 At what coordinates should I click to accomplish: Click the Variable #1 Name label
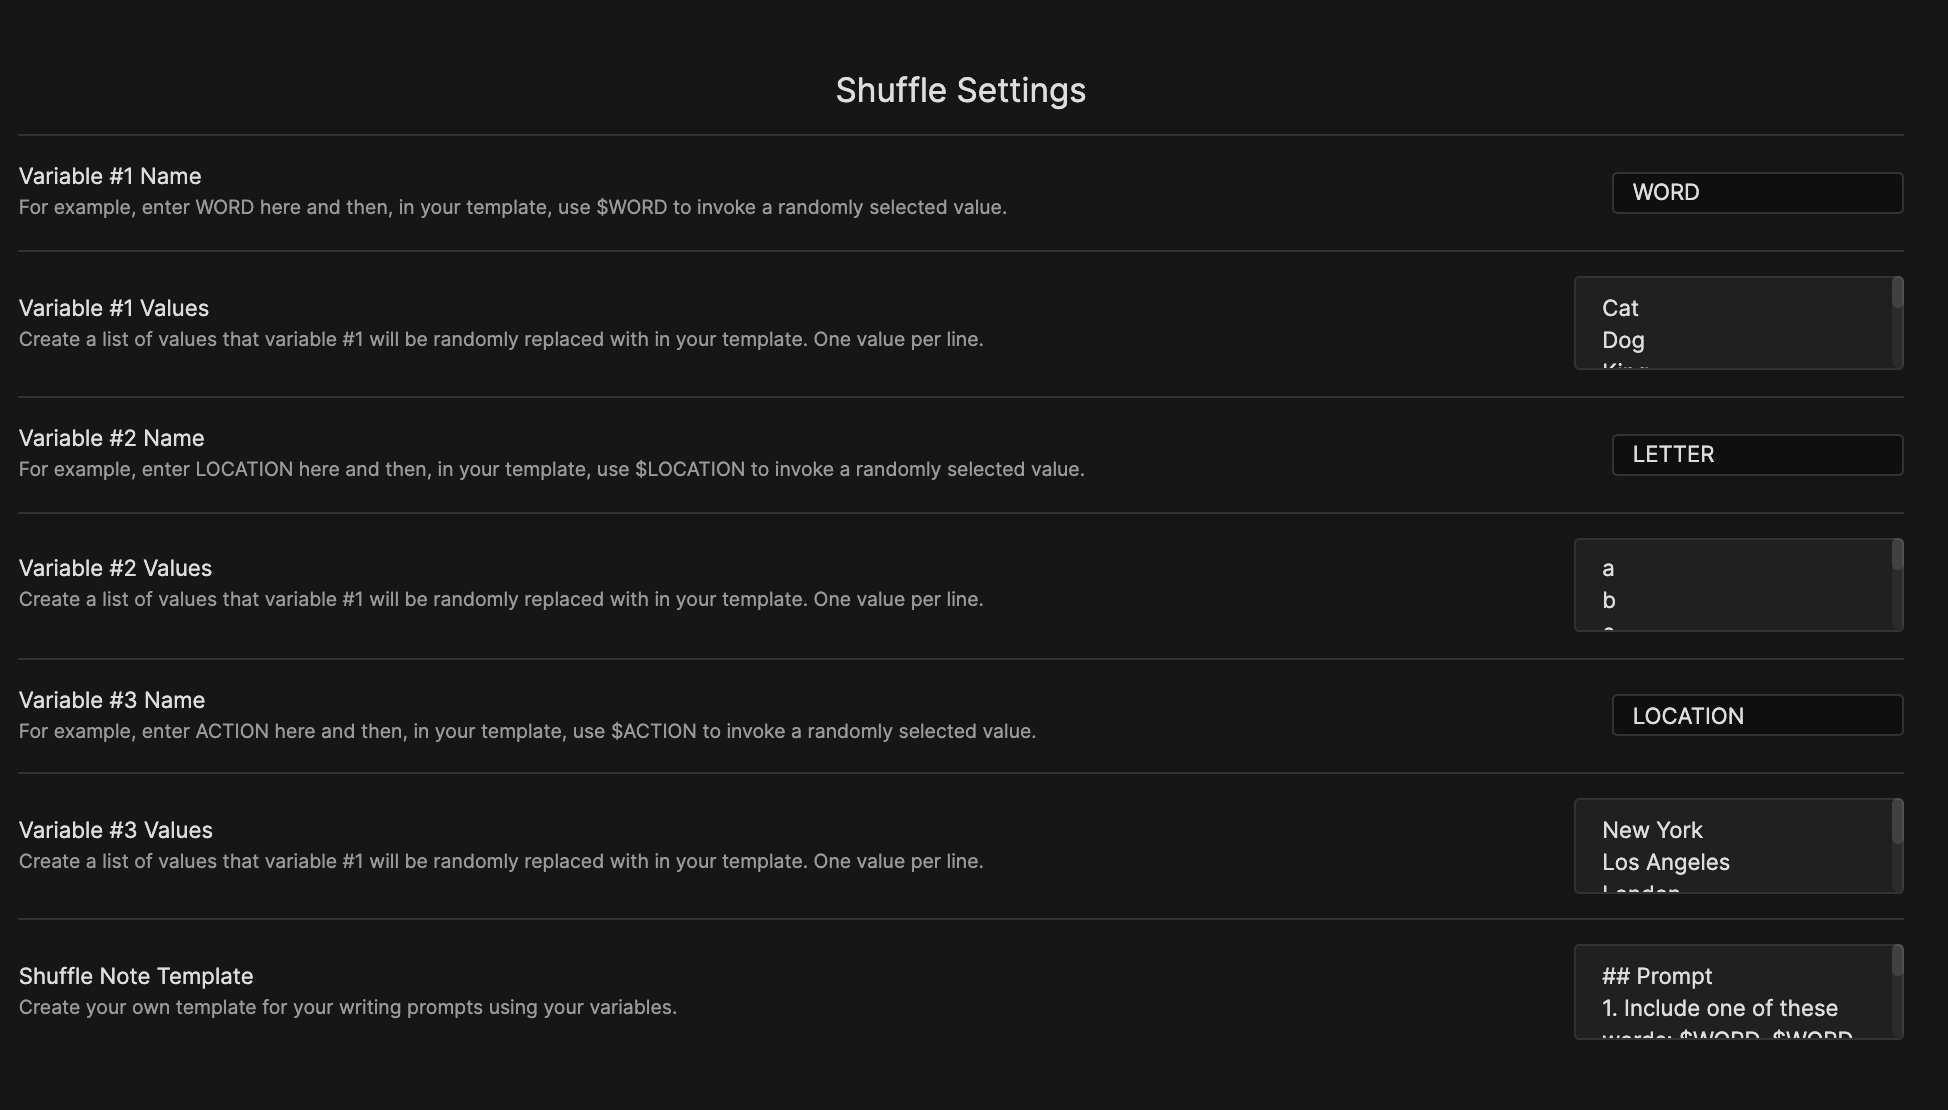click(110, 175)
